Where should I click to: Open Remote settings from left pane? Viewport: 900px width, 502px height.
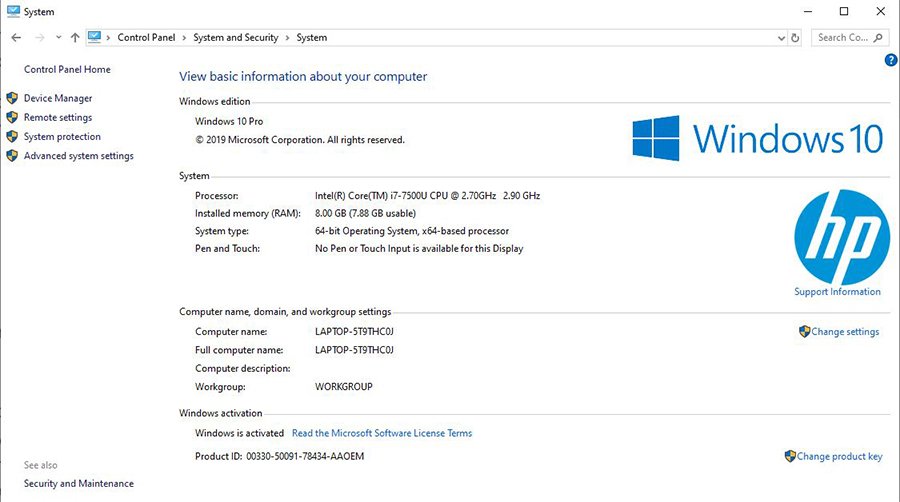click(58, 117)
